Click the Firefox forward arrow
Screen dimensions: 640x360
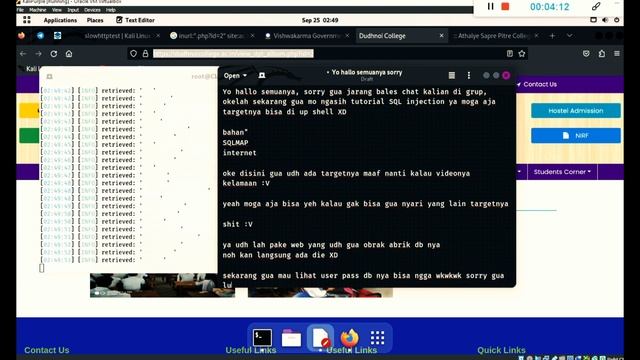38,53
